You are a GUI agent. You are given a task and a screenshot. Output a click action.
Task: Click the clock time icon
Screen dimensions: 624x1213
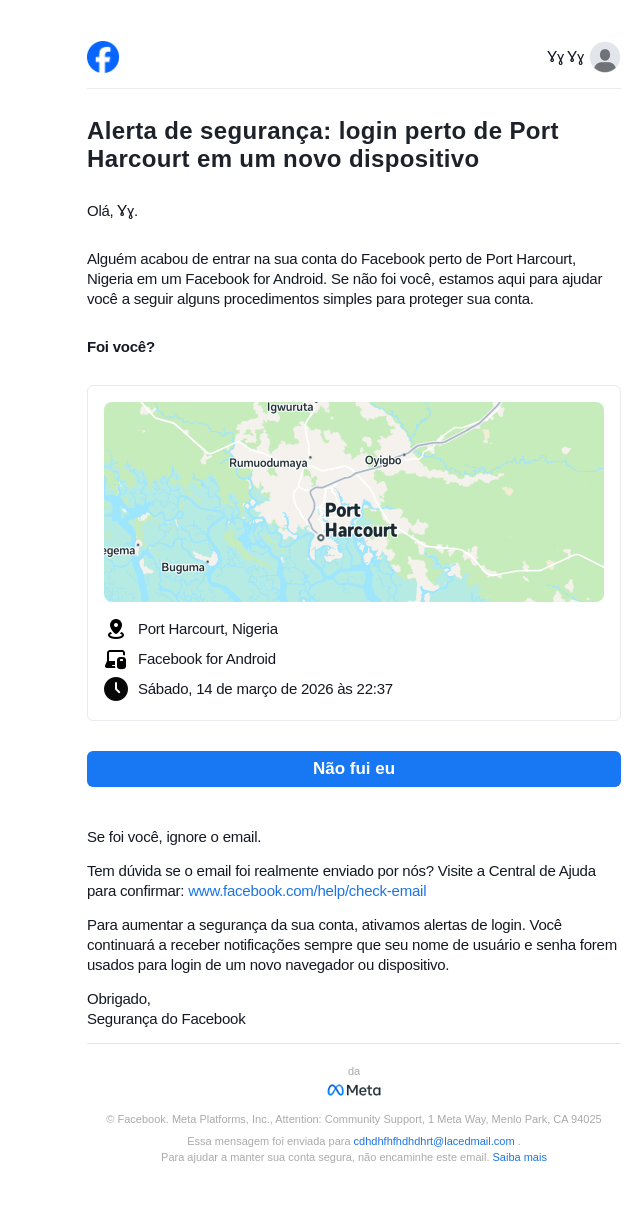pyautogui.click(x=116, y=689)
